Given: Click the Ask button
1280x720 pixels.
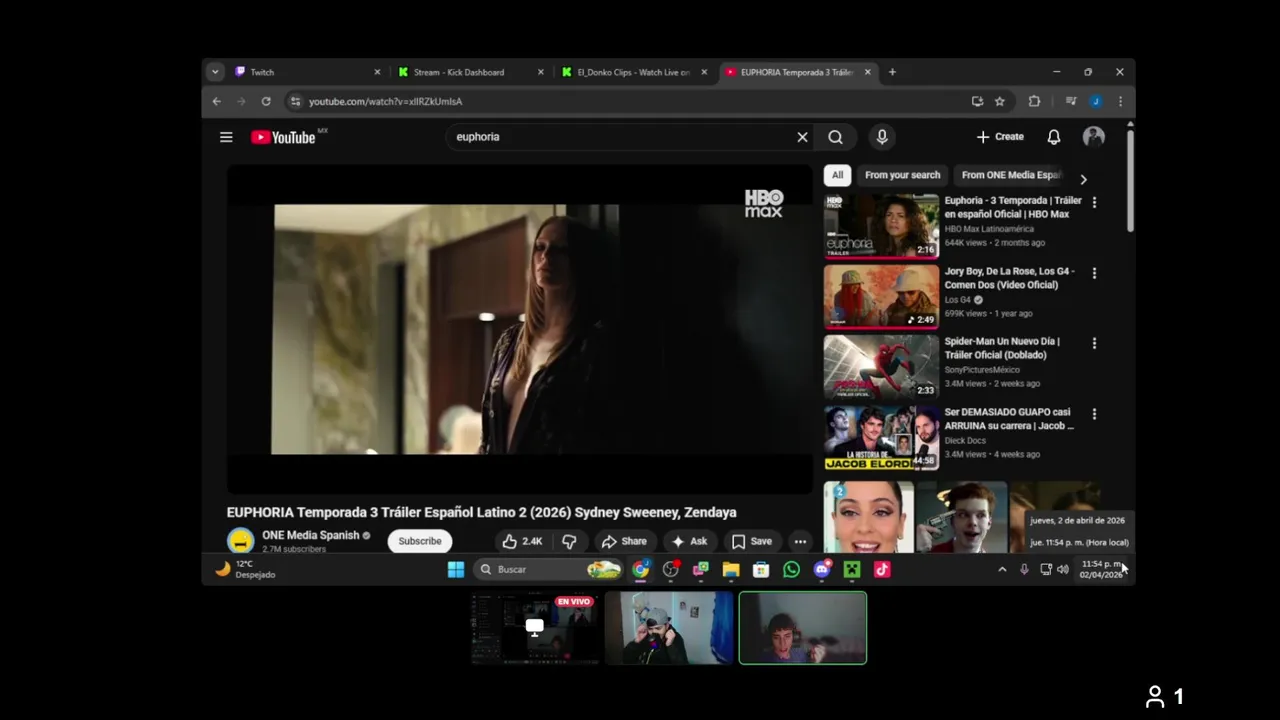Looking at the screenshot, I should [x=689, y=541].
